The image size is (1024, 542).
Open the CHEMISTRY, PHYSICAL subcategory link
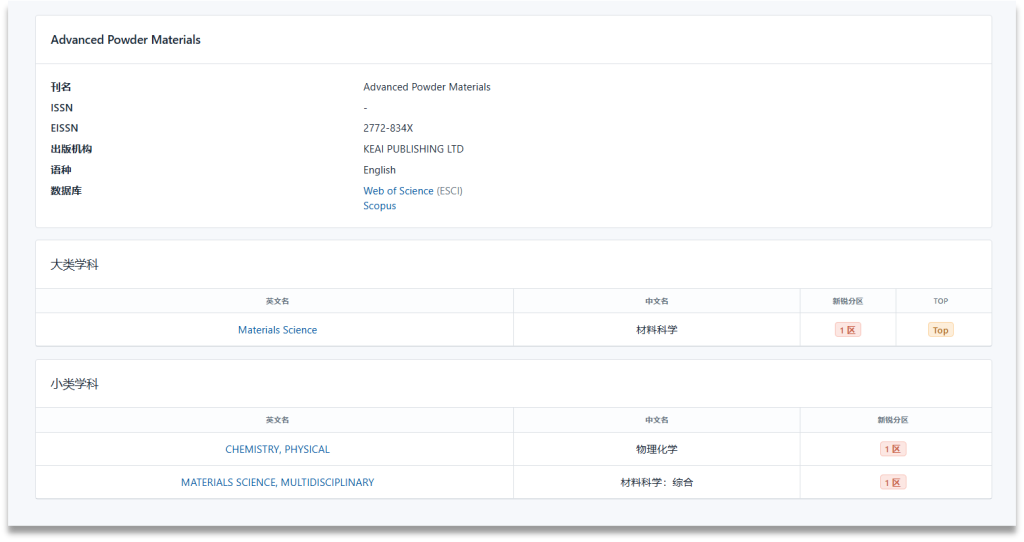(x=277, y=450)
